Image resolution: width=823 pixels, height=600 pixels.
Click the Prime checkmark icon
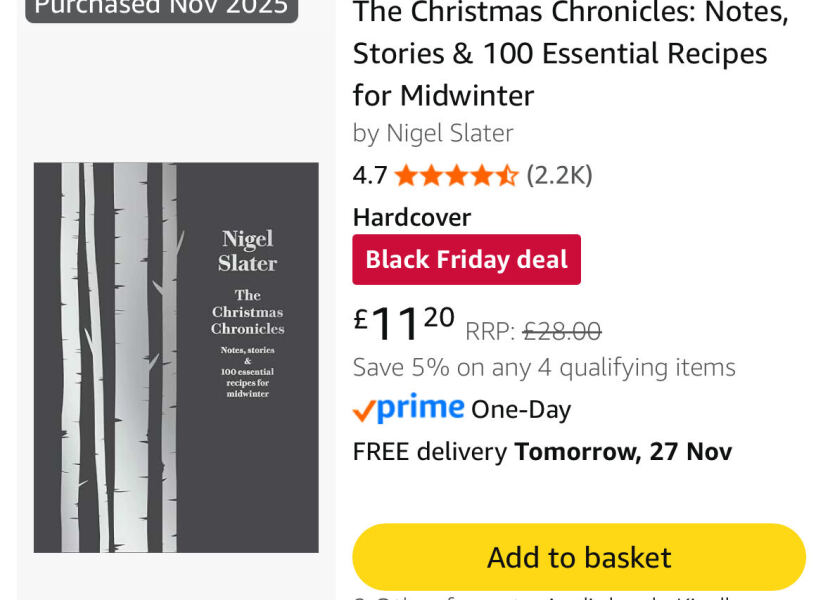364,409
